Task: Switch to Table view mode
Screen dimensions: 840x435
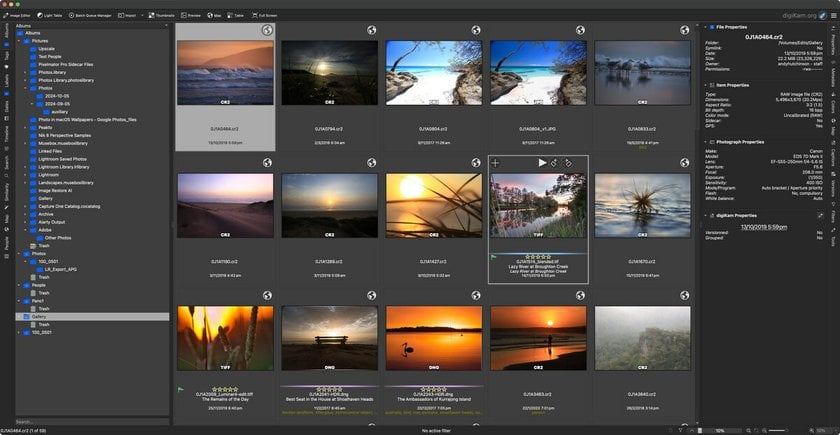Action: (x=236, y=16)
